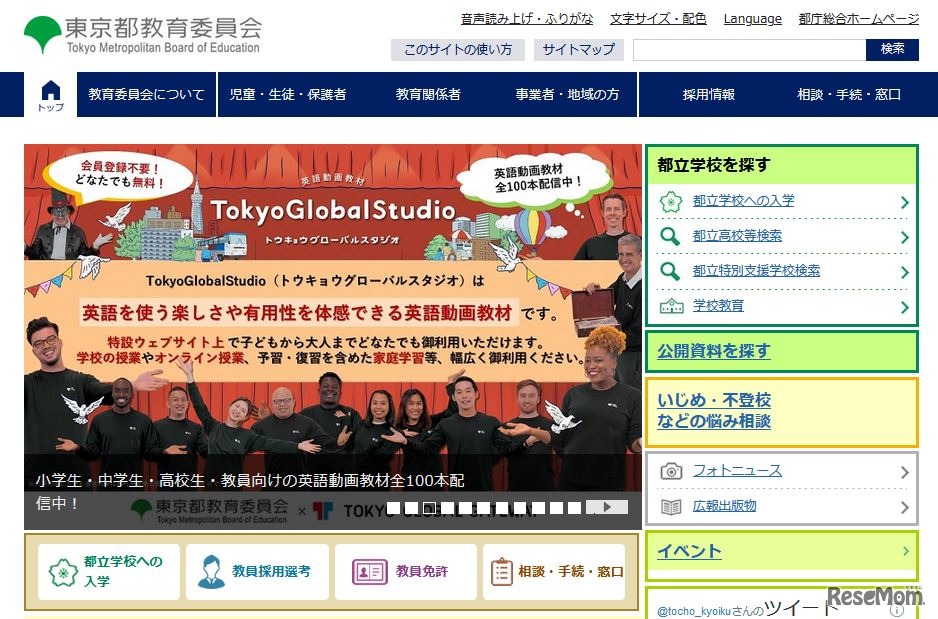This screenshot has width=938, height=619.
Task: Click the home icon labeled トップ
Action: coord(51,94)
